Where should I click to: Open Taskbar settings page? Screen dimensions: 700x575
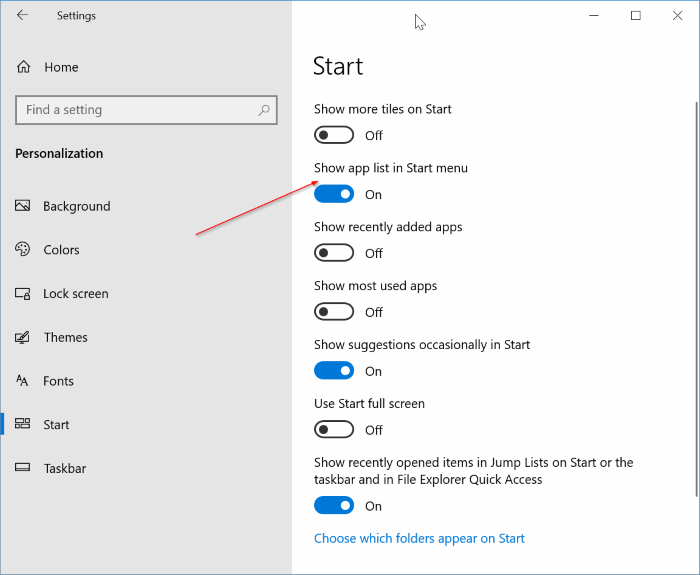tap(65, 468)
